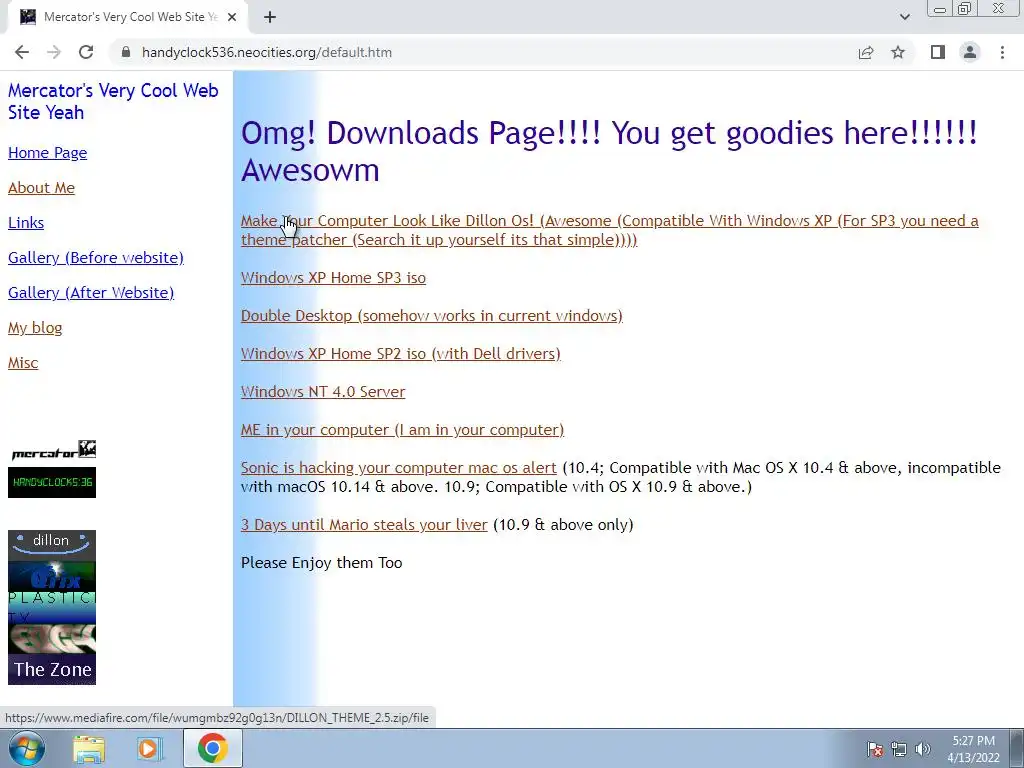Open Action Center flag in tray
The image size is (1024, 768).
click(x=875, y=749)
